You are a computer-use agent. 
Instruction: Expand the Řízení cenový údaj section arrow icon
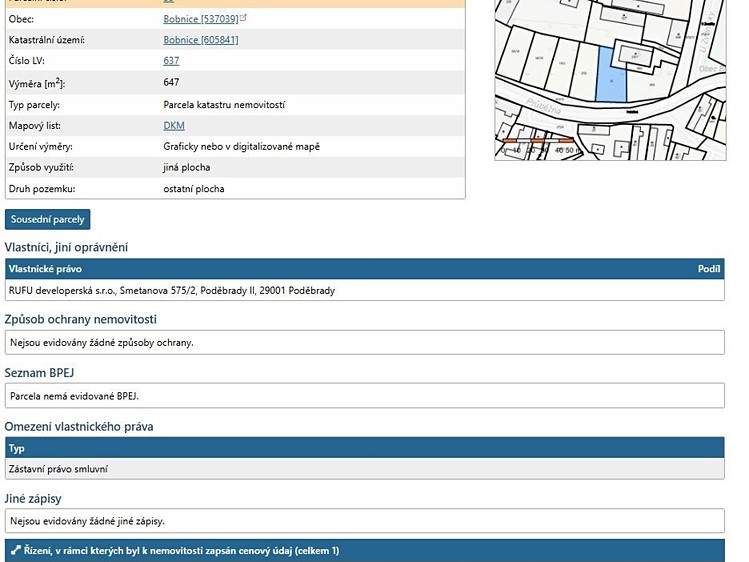16,550
